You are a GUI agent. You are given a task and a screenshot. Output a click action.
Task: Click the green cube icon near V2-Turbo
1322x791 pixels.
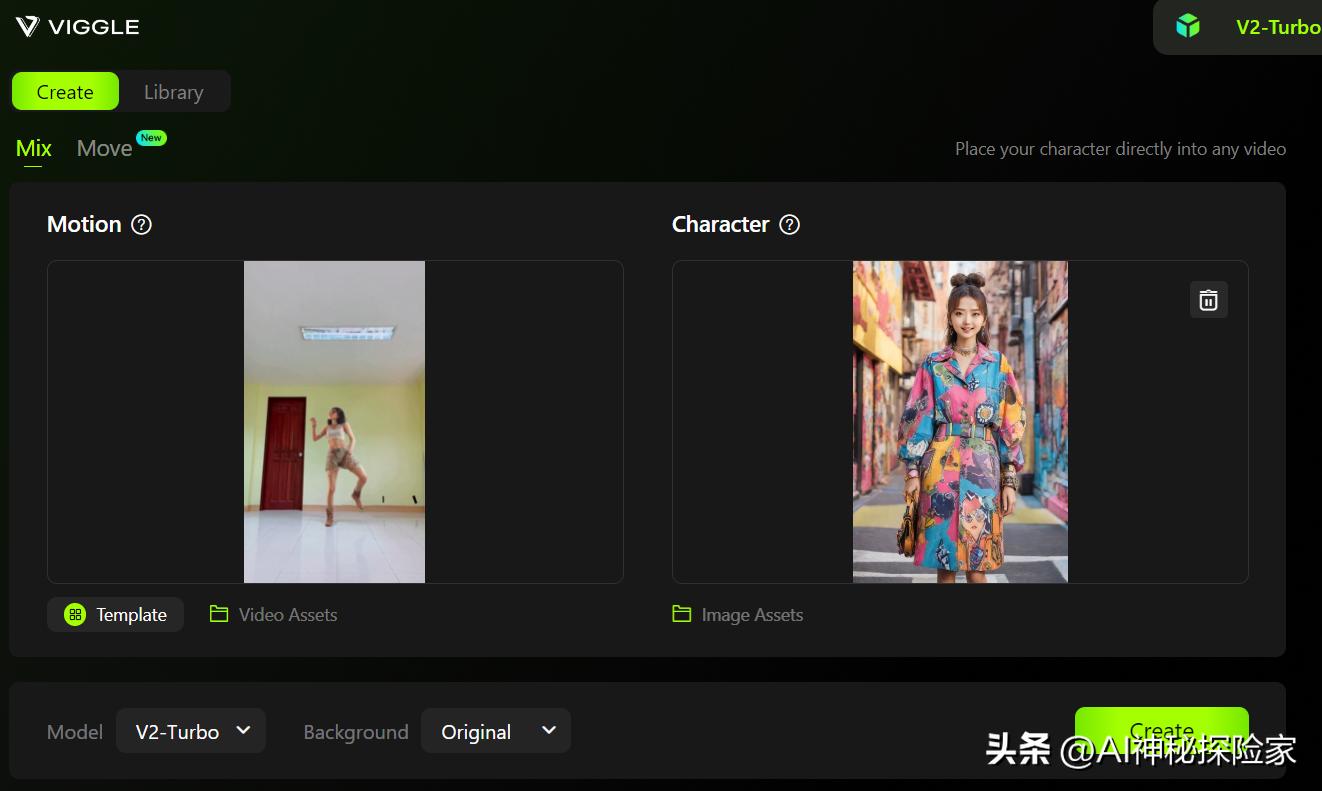click(x=1188, y=27)
